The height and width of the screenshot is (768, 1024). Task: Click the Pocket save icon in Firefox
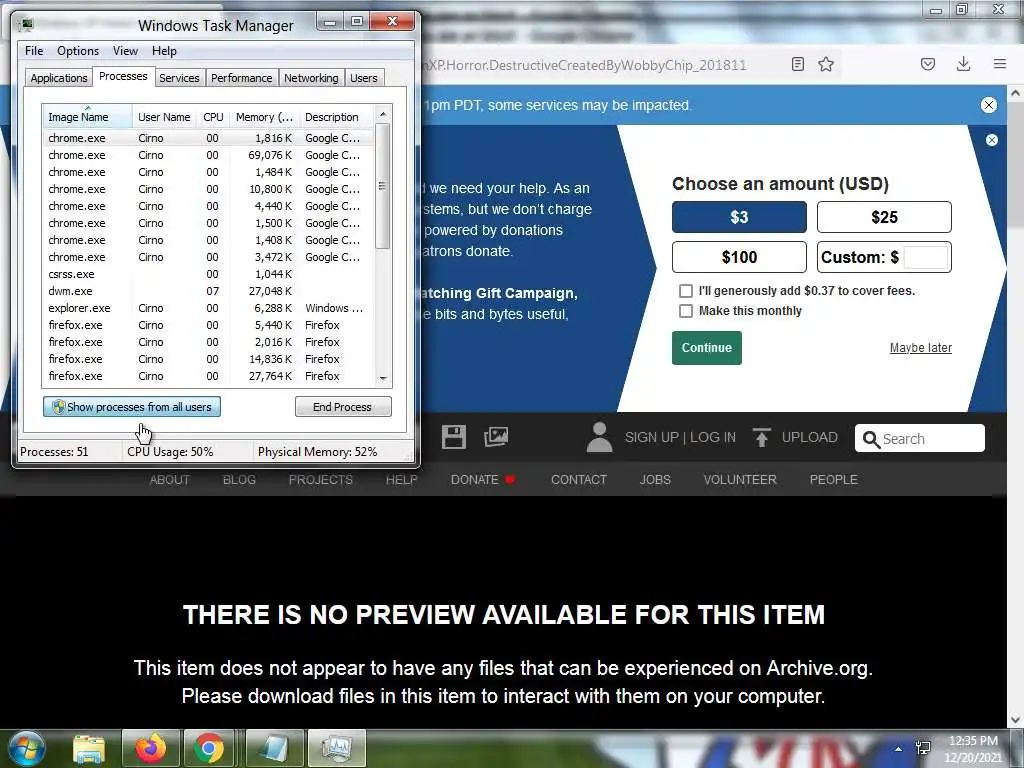tap(928, 64)
